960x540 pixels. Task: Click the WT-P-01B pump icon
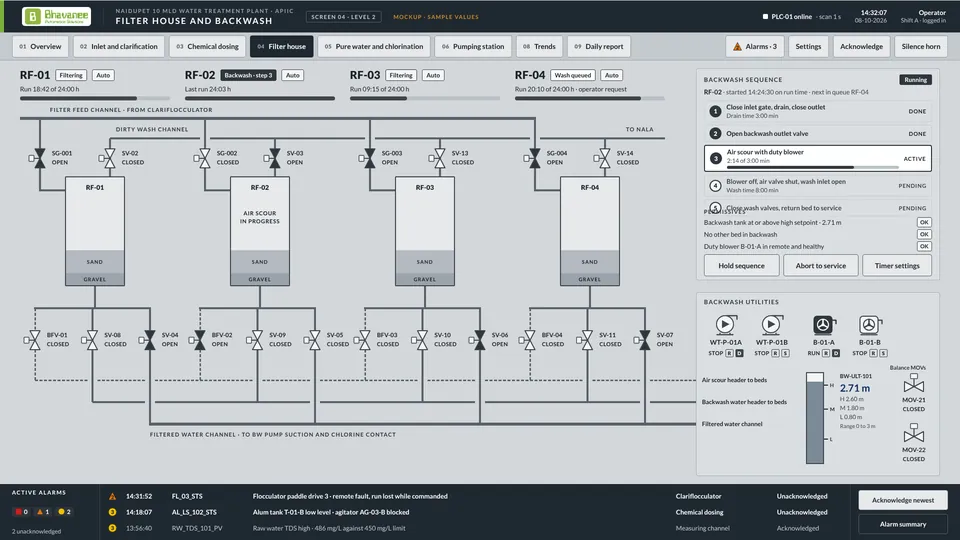click(771, 324)
